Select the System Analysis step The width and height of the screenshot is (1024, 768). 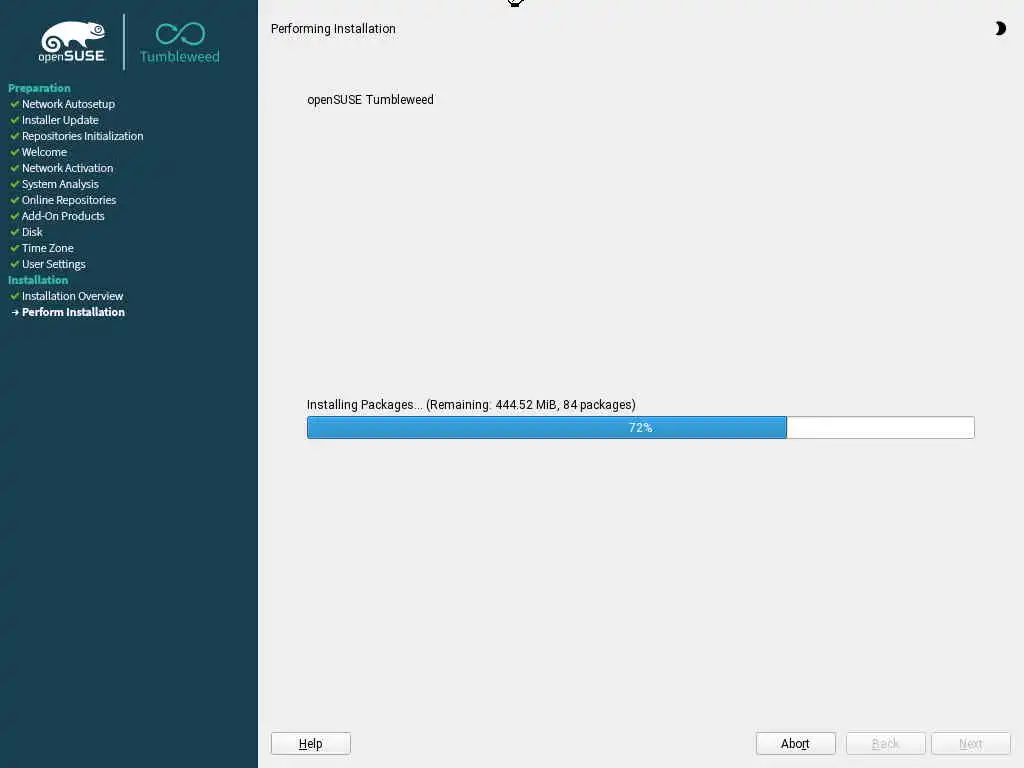[x=60, y=184]
